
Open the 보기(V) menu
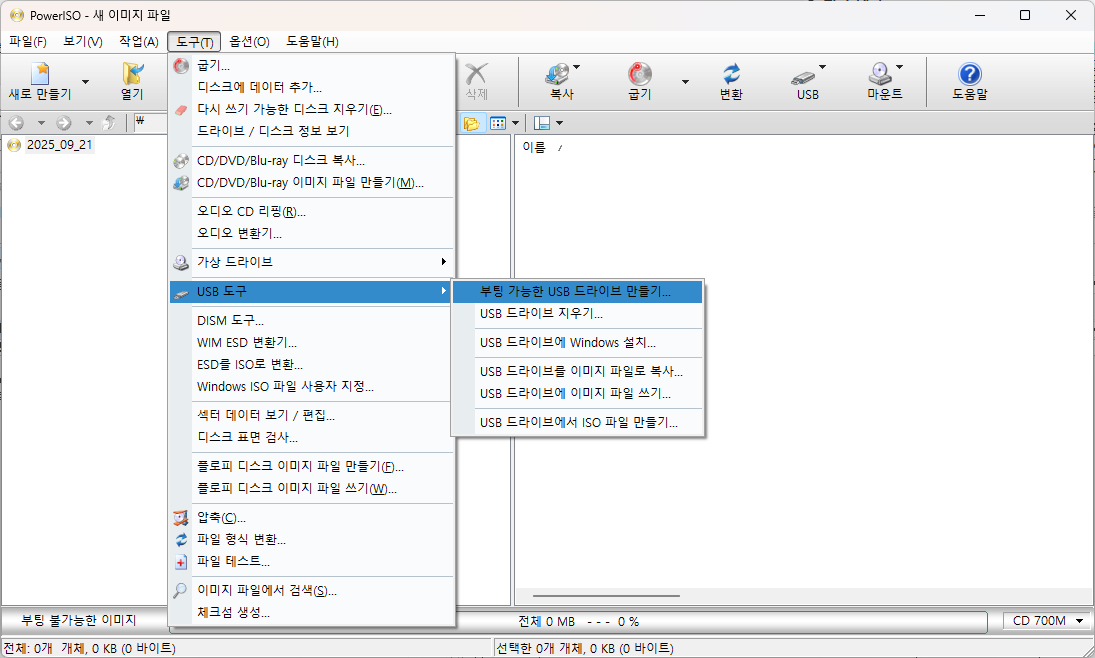tap(82, 42)
